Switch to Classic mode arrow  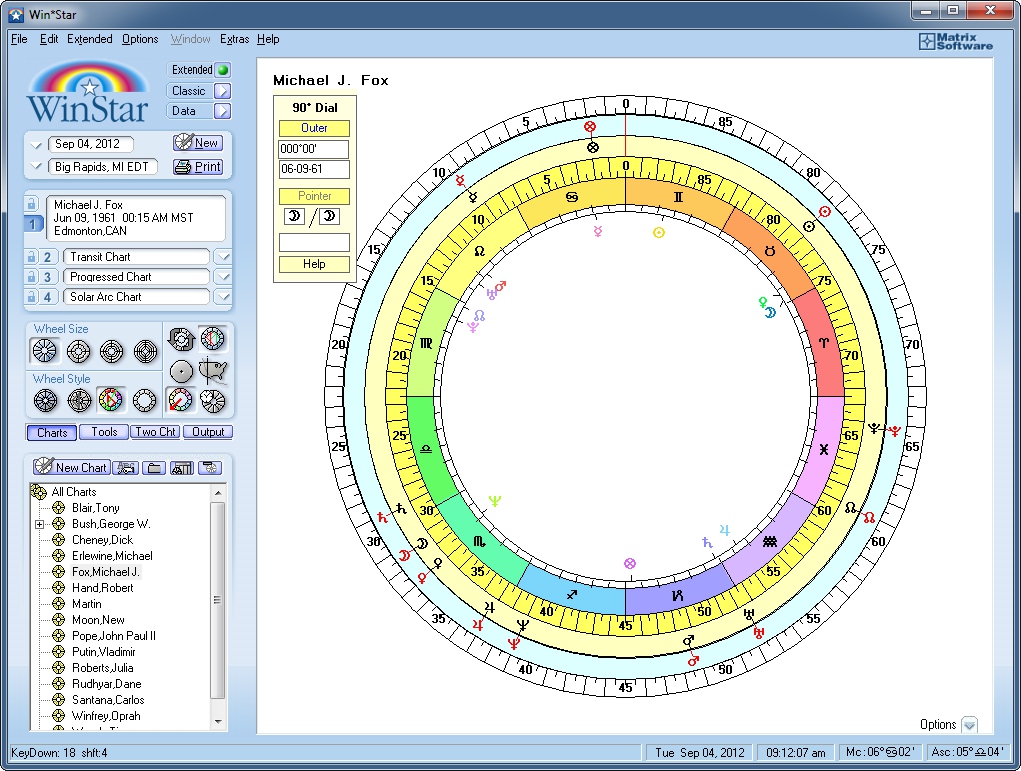[x=222, y=91]
